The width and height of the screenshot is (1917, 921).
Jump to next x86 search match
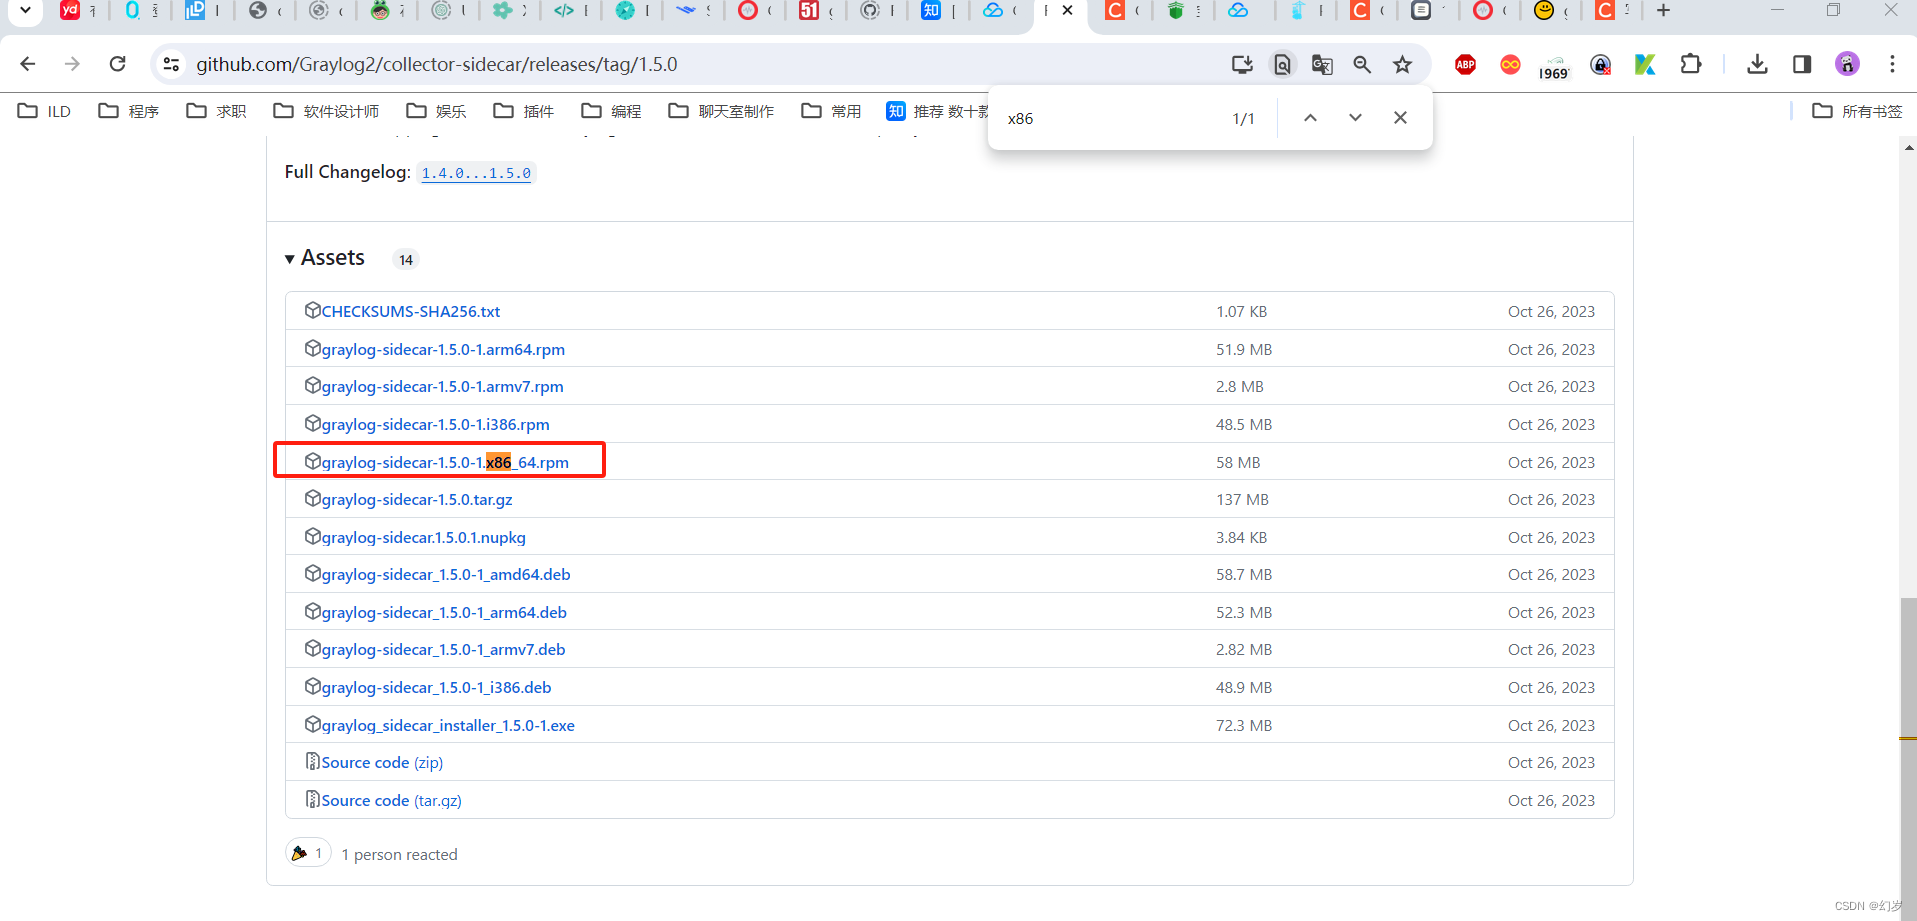tap(1355, 117)
